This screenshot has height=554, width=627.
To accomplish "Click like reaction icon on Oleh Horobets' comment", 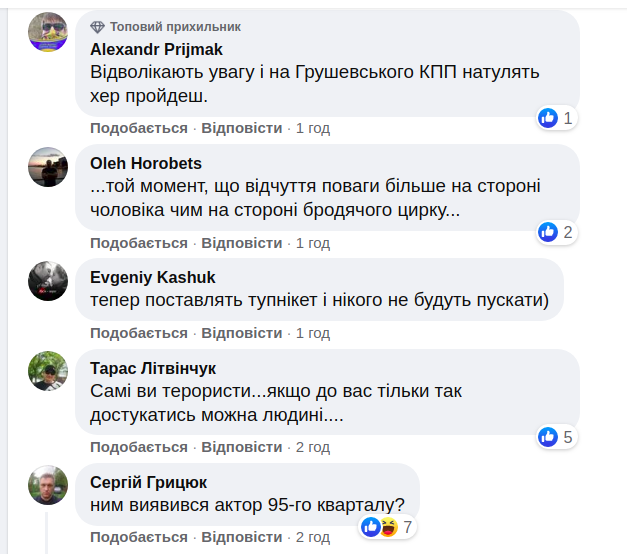I will click(548, 232).
